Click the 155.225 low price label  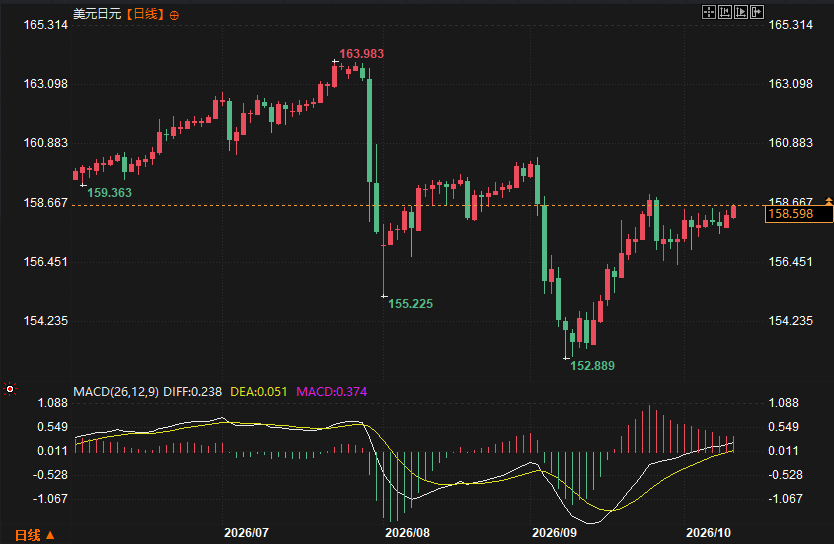410,304
